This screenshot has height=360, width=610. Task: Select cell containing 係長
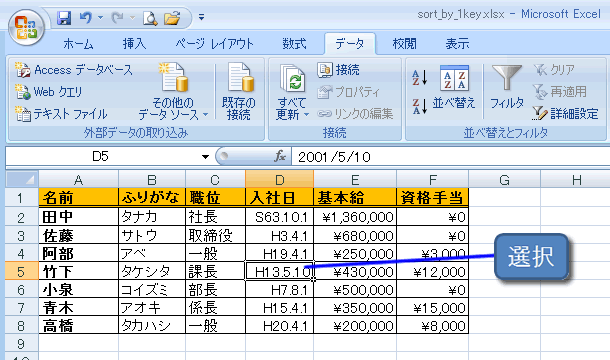(x=216, y=307)
